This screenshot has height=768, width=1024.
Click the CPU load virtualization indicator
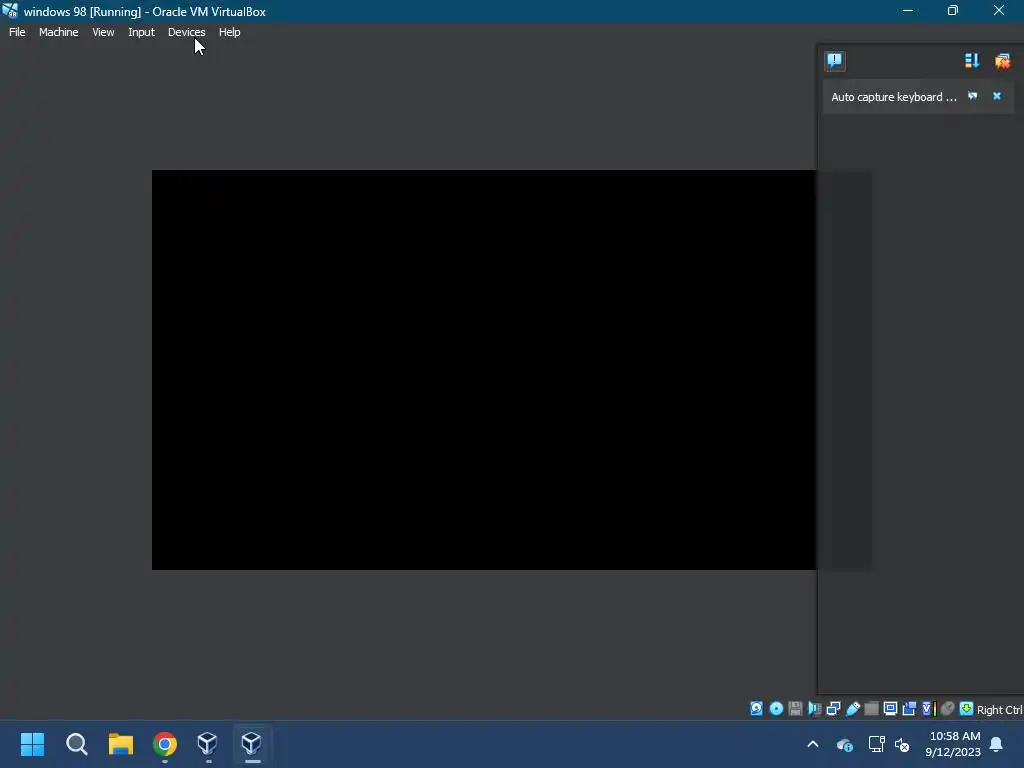click(x=929, y=709)
